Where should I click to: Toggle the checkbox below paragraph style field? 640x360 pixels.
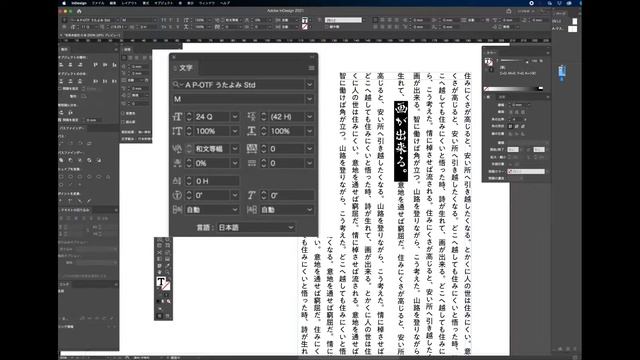click(x=328, y=27)
